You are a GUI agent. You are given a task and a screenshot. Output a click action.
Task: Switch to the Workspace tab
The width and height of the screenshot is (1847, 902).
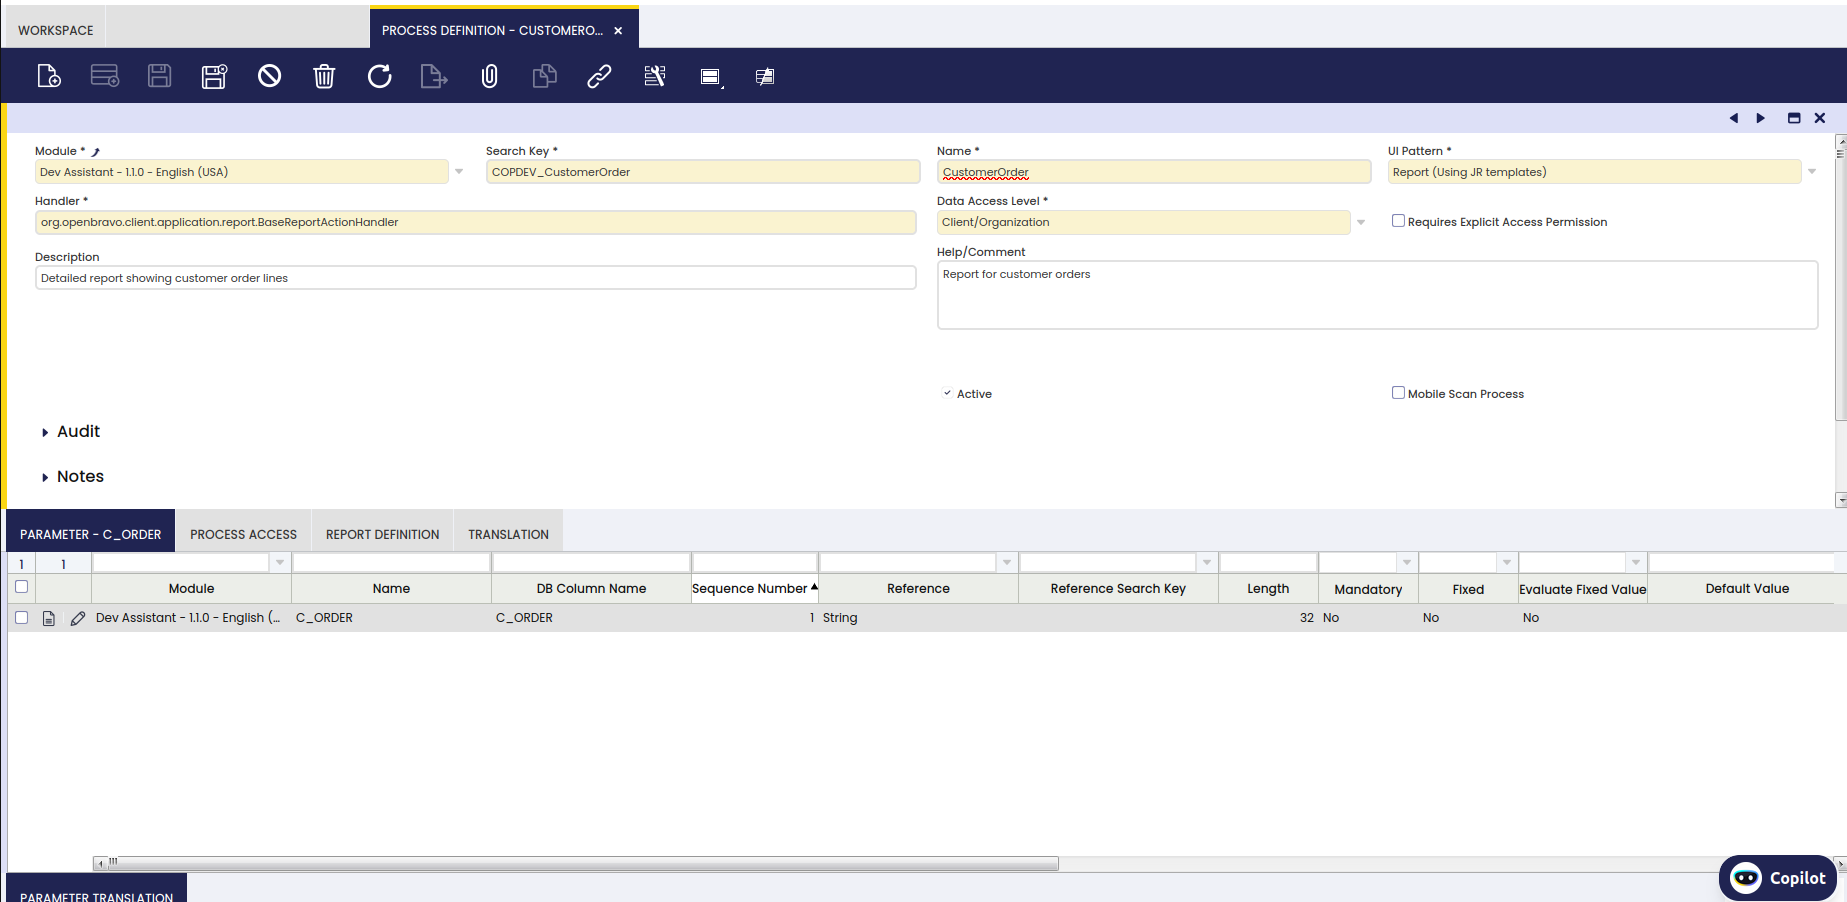coord(56,30)
